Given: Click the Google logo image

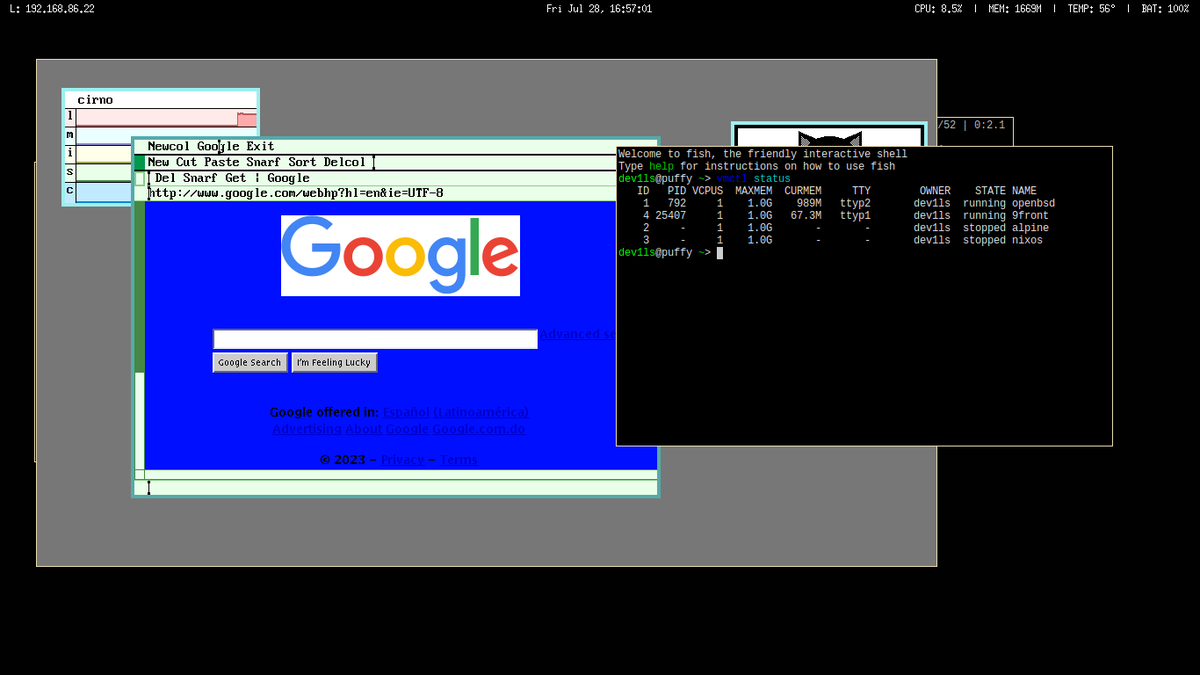Looking at the screenshot, I should [x=400, y=255].
